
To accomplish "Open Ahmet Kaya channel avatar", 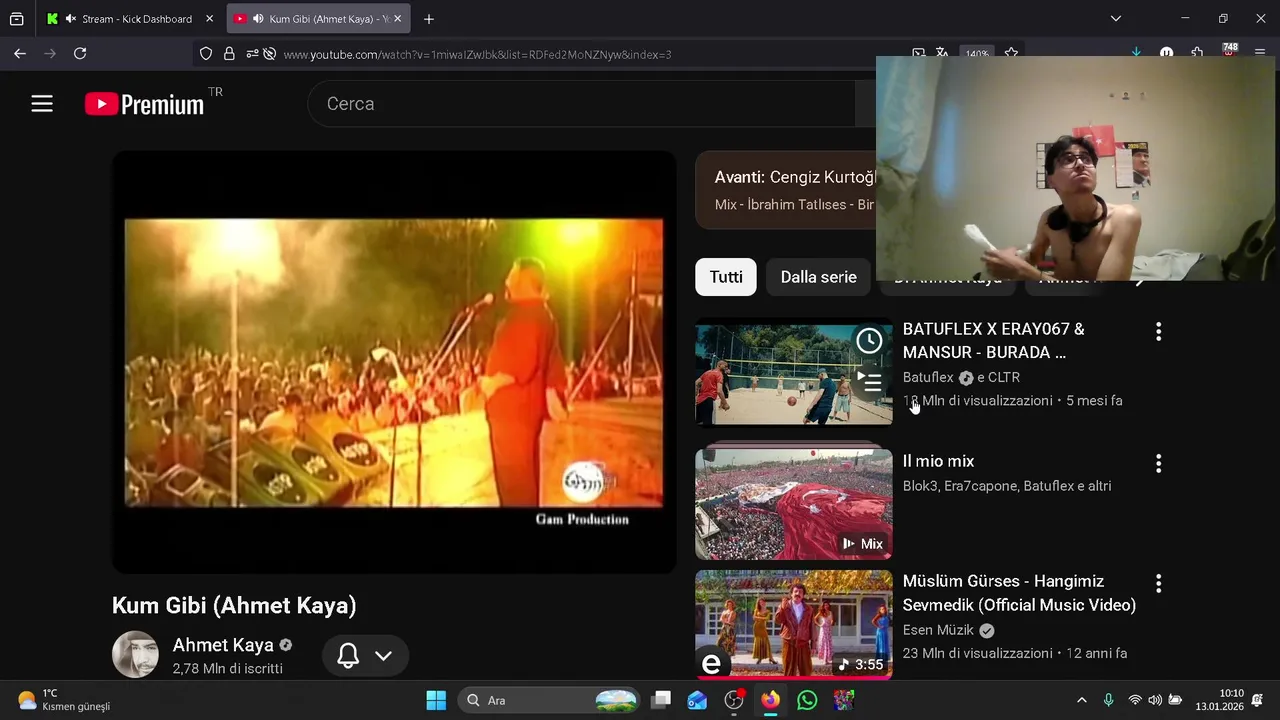I will [x=135, y=655].
